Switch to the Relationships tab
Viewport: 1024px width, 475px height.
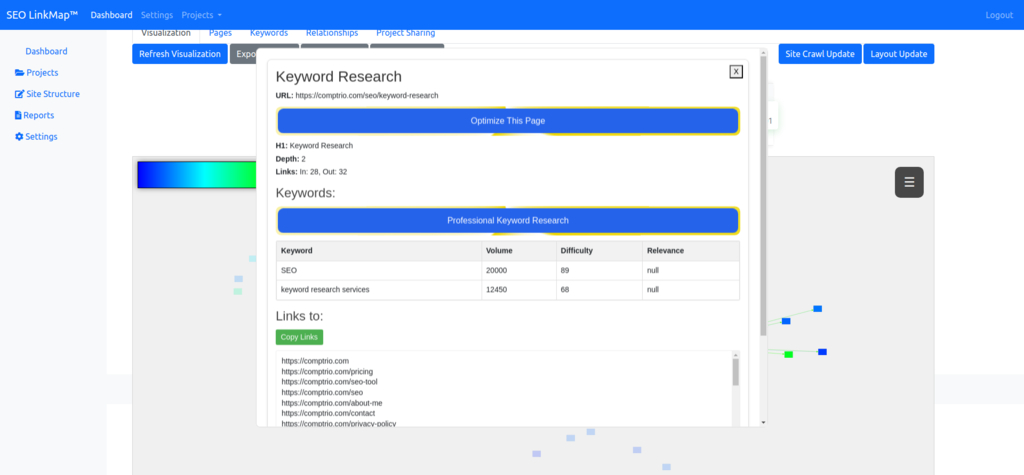pos(332,33)
